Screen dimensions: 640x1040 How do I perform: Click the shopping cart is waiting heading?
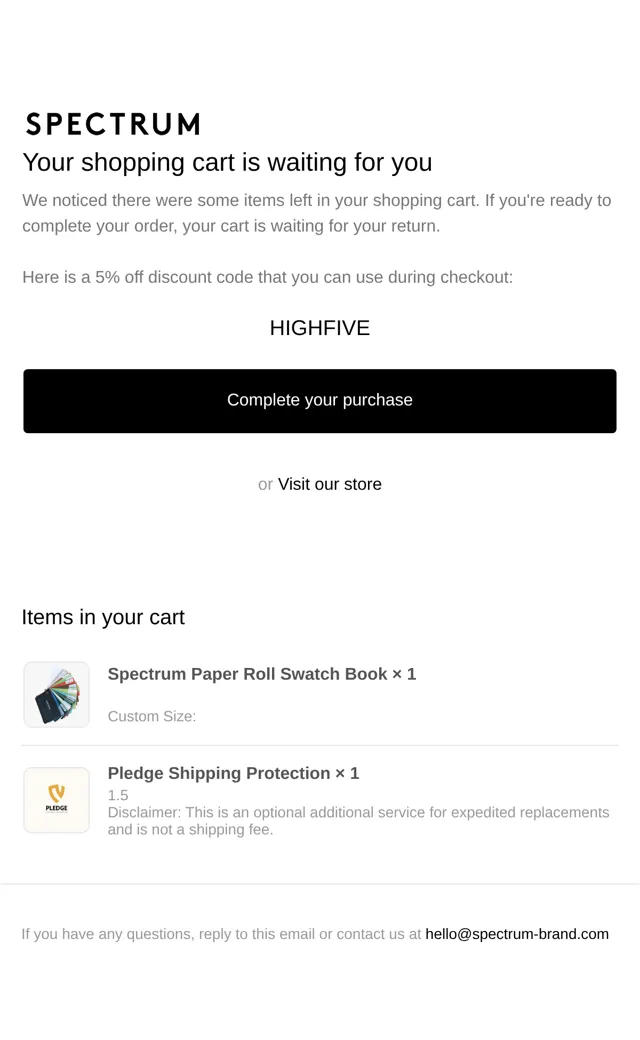(227, 162)
